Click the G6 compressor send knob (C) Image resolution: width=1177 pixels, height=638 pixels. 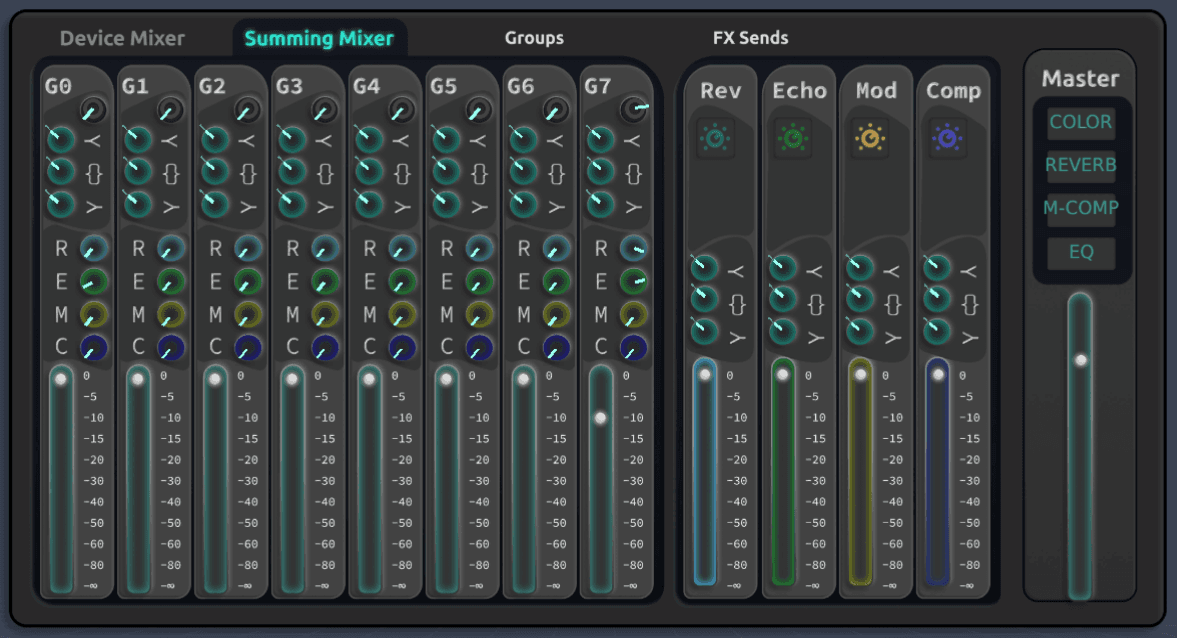(556, 348)
